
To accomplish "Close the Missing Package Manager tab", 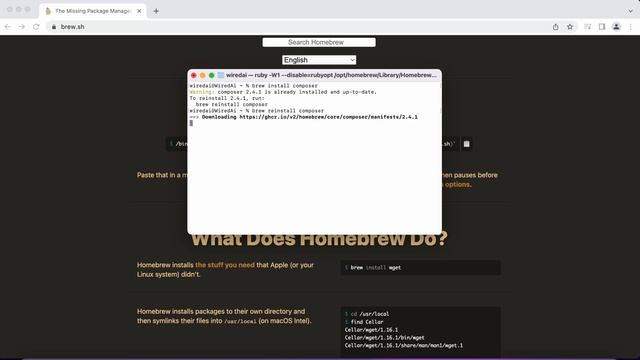I will 139,11.
